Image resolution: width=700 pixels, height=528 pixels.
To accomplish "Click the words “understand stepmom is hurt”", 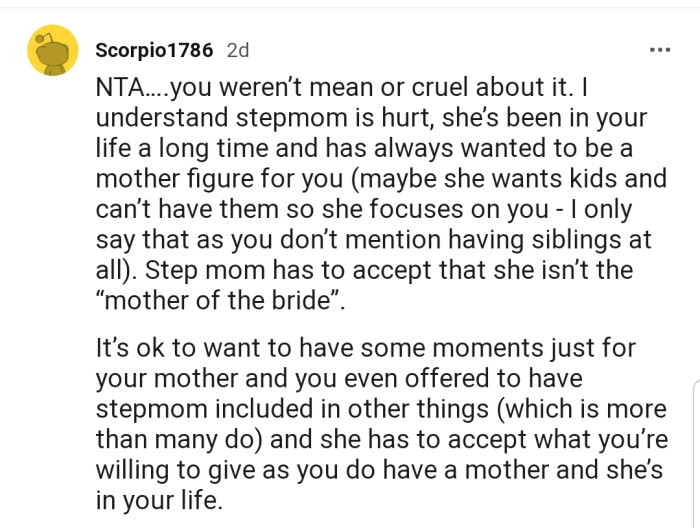I will pyautogui.click(x=277, y=118).
